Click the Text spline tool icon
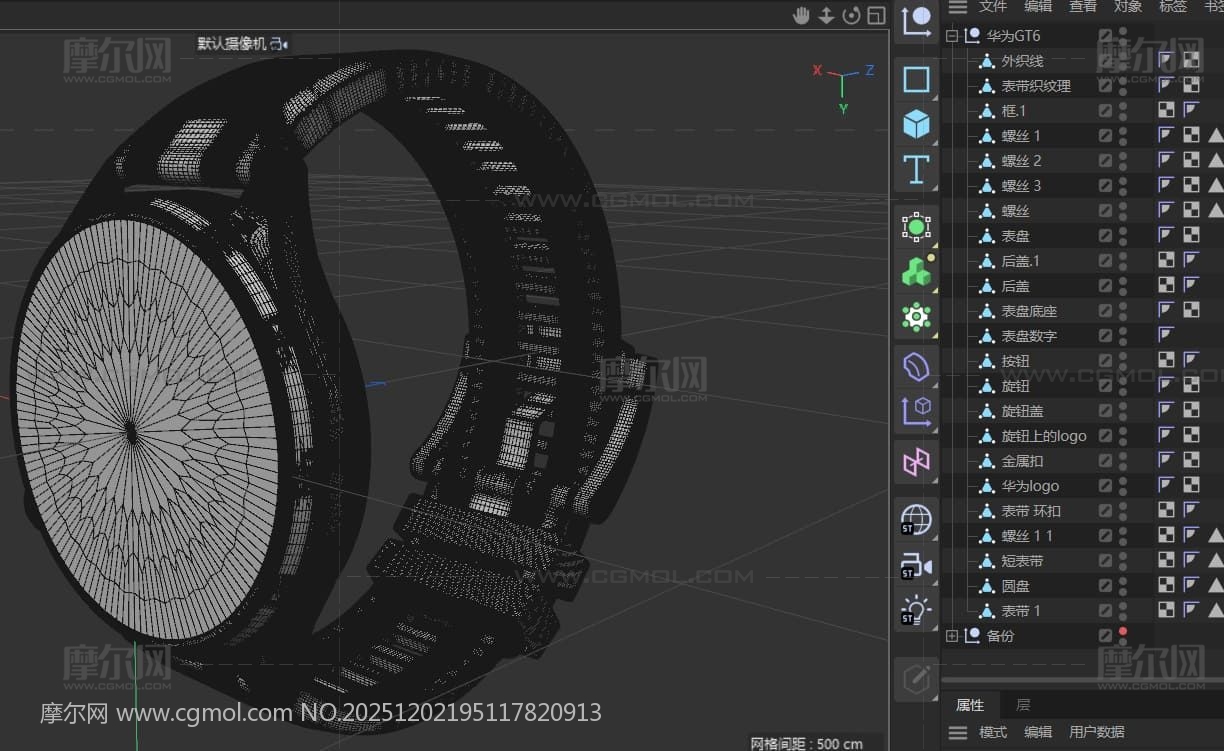Viewport: 1224px width, 751px height. [x=916, y=169]
